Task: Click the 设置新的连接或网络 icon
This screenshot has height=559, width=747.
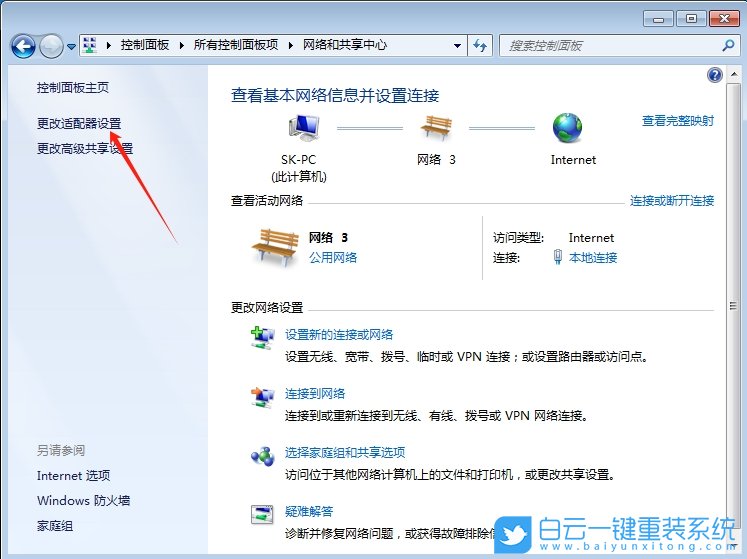Action: [x=262, y=338]
